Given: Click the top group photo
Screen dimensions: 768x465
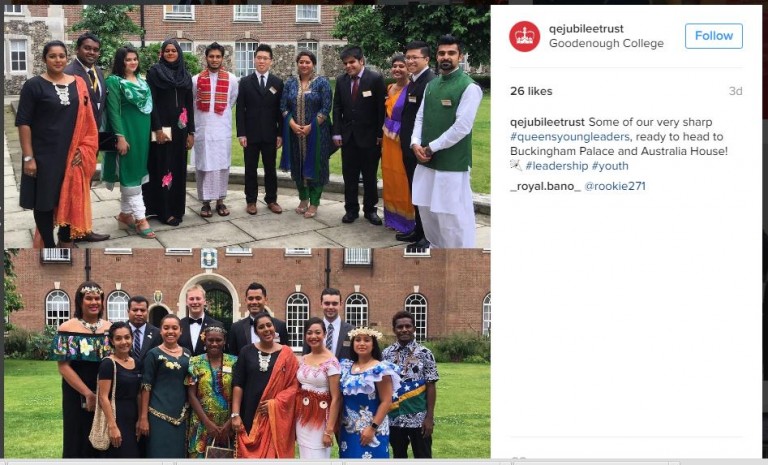Looking at the screenshot, I should 247,126.
